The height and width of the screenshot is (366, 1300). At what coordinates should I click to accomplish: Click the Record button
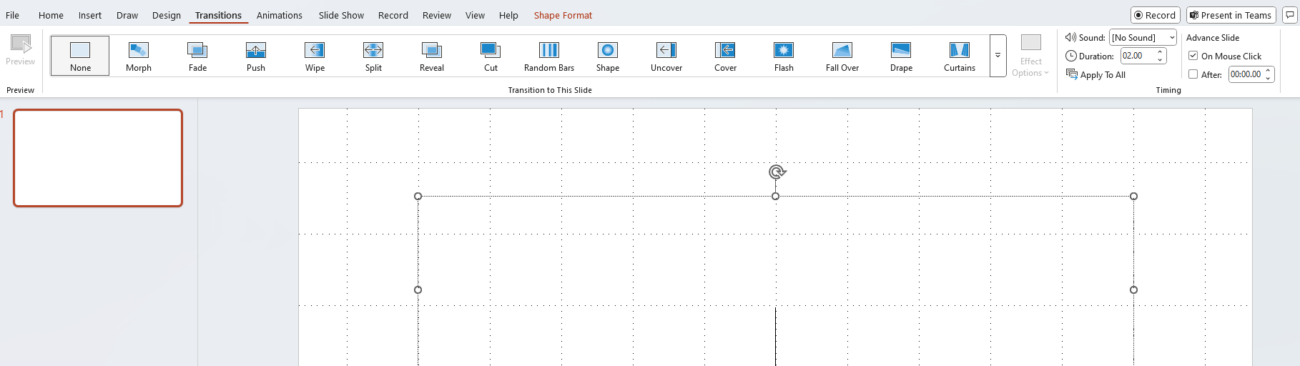1155,15
